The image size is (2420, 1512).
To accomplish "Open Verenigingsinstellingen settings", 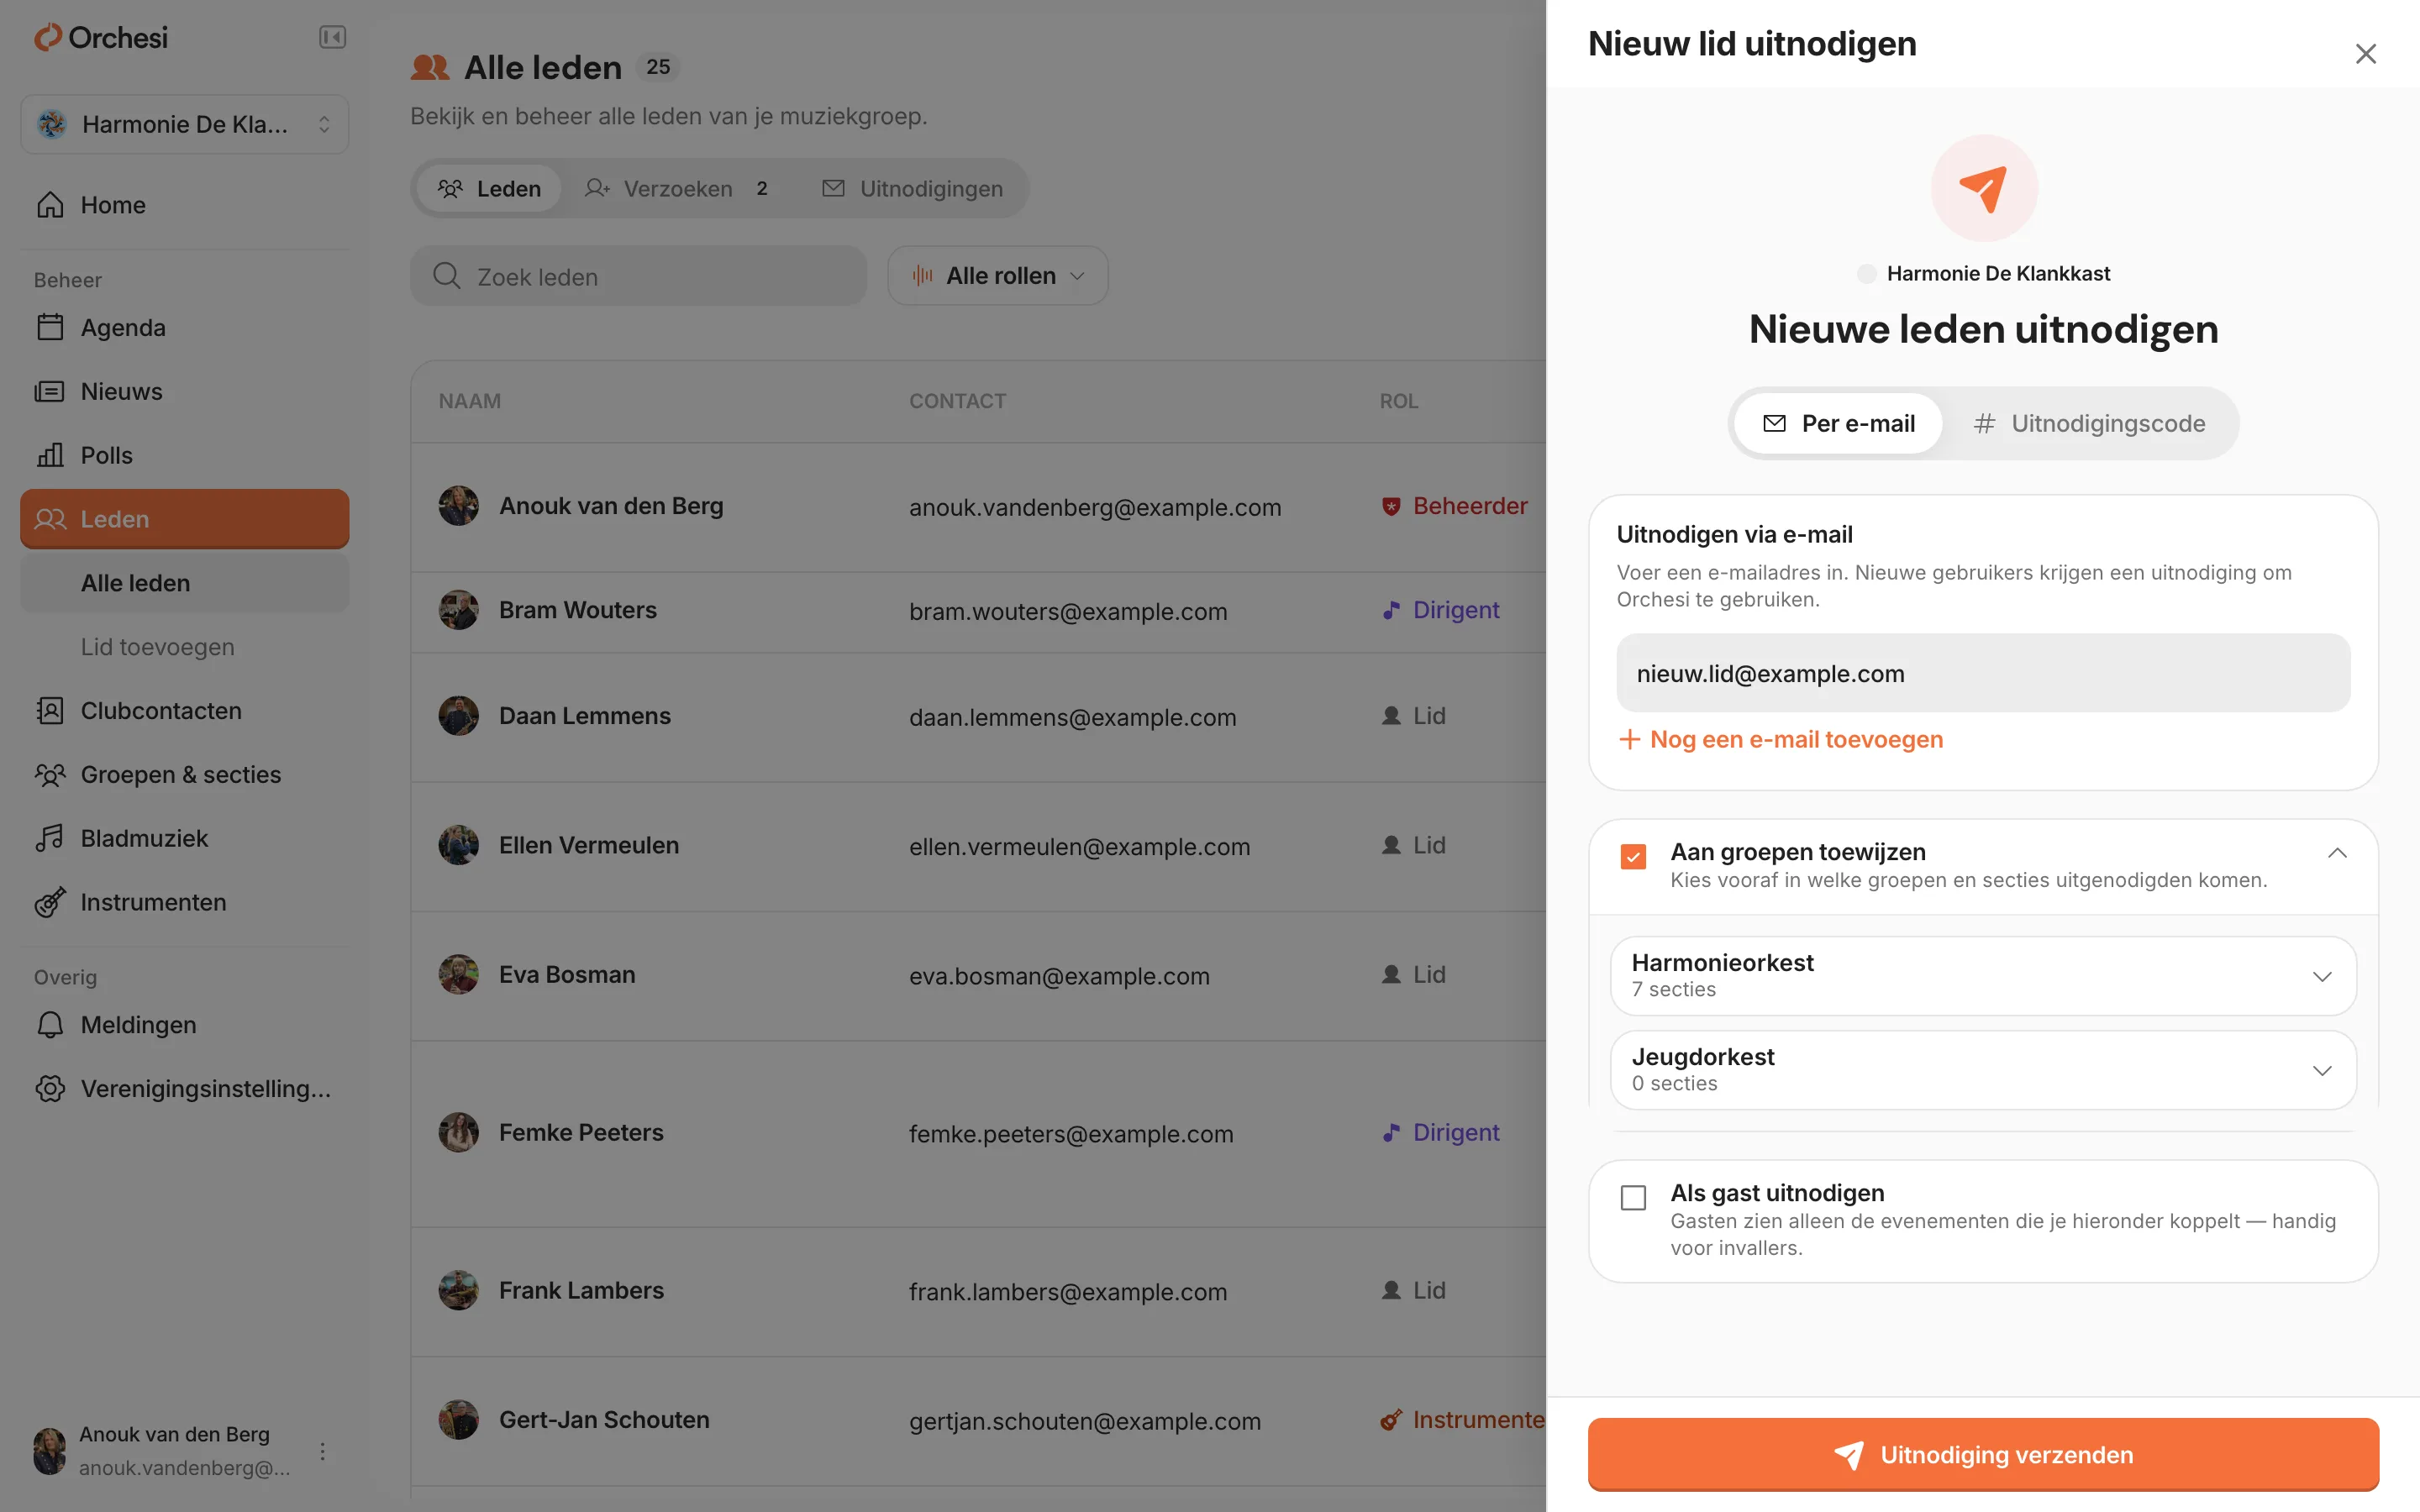I will tap(185, 1089).
